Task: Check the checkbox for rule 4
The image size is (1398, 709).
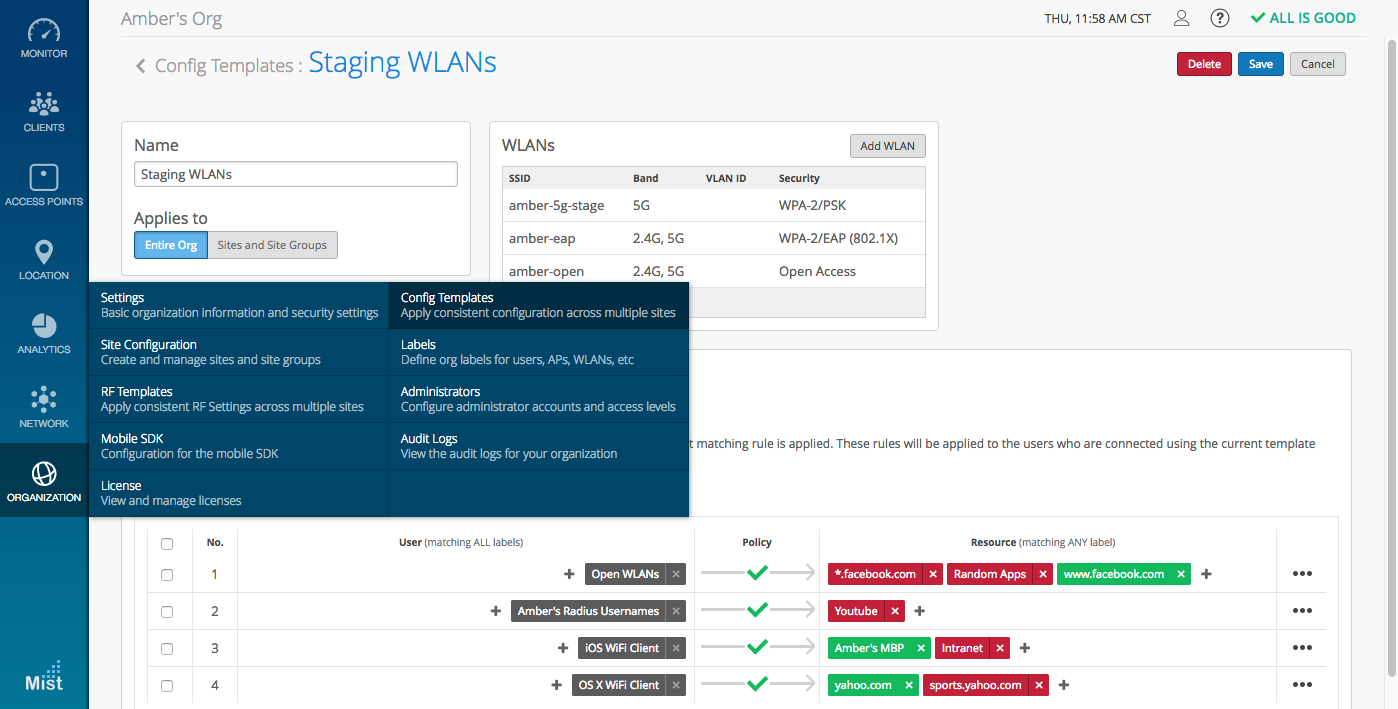Action: tap(167, 686)
